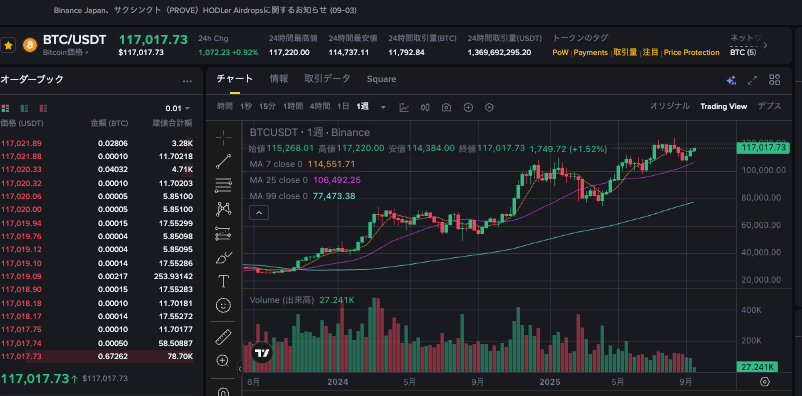Image resolution: width=802 pixels, height=396 pixels.
Task: Take chart snapshot with camera icon
Action: (x=447, y=107)
